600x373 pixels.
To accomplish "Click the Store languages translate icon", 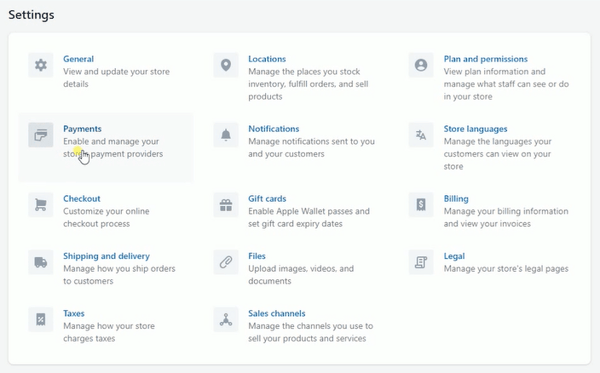I will tap(421, 135).
